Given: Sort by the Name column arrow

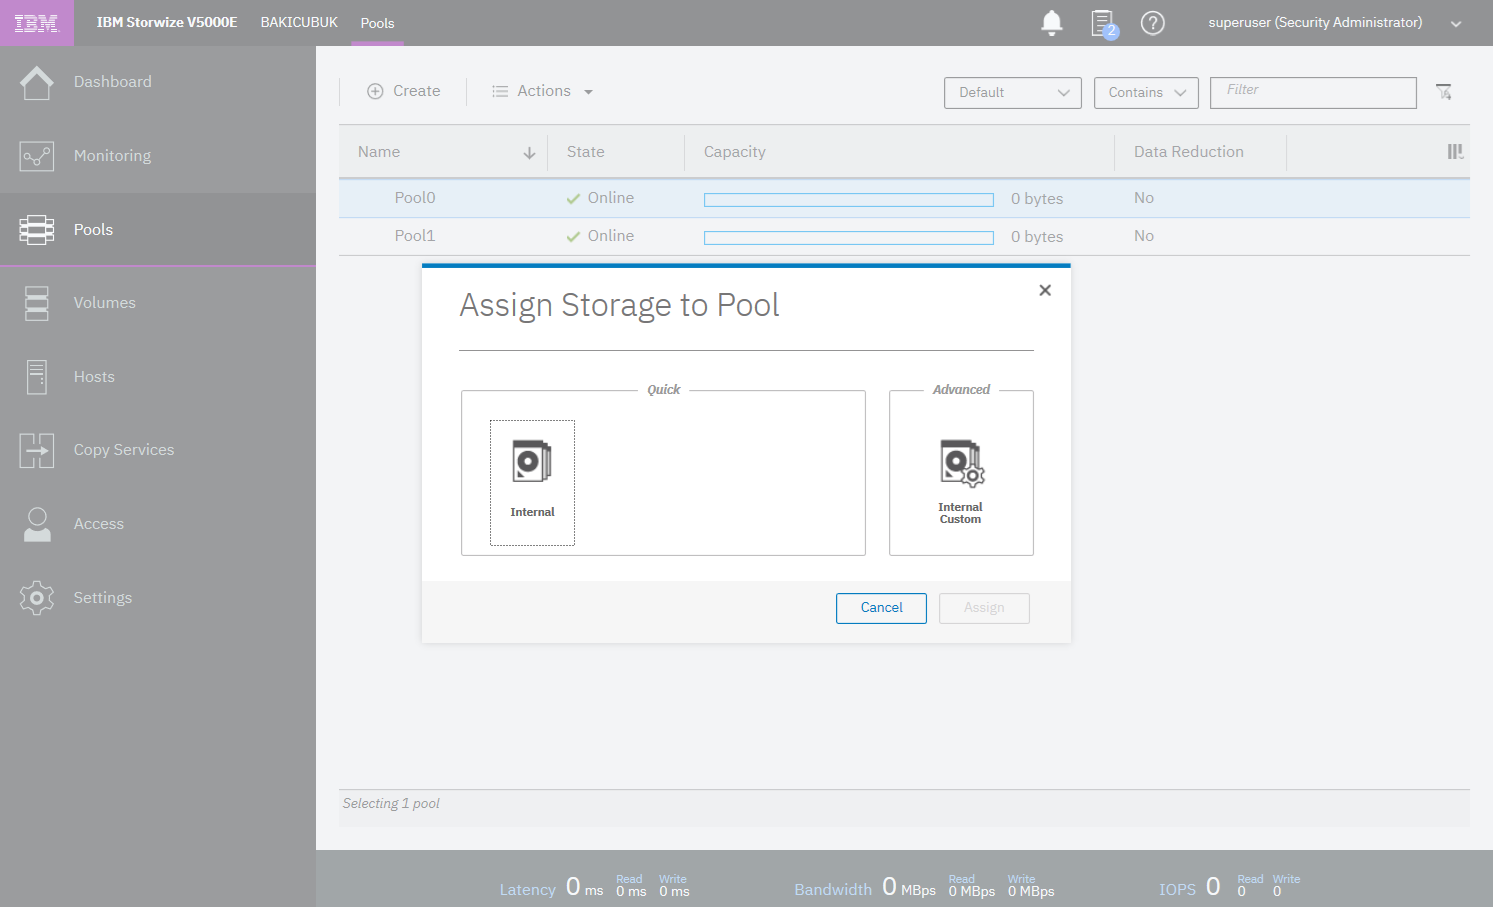Looking at the screenshot, I should tap(529, 153).
